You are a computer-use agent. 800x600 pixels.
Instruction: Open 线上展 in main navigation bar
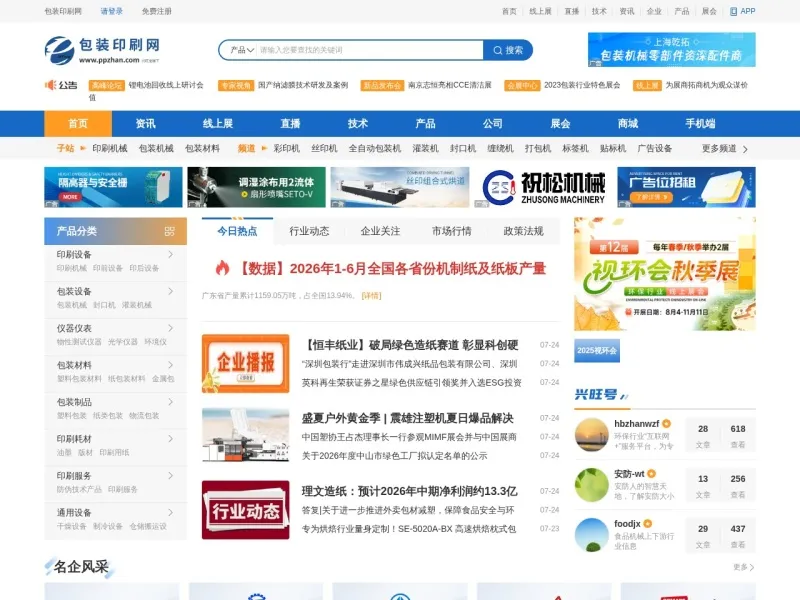217,123
